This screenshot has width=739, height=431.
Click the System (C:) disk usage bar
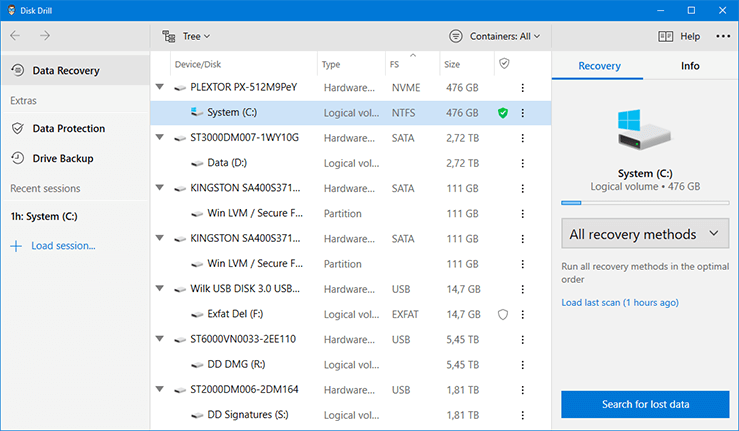pos(645,203)
